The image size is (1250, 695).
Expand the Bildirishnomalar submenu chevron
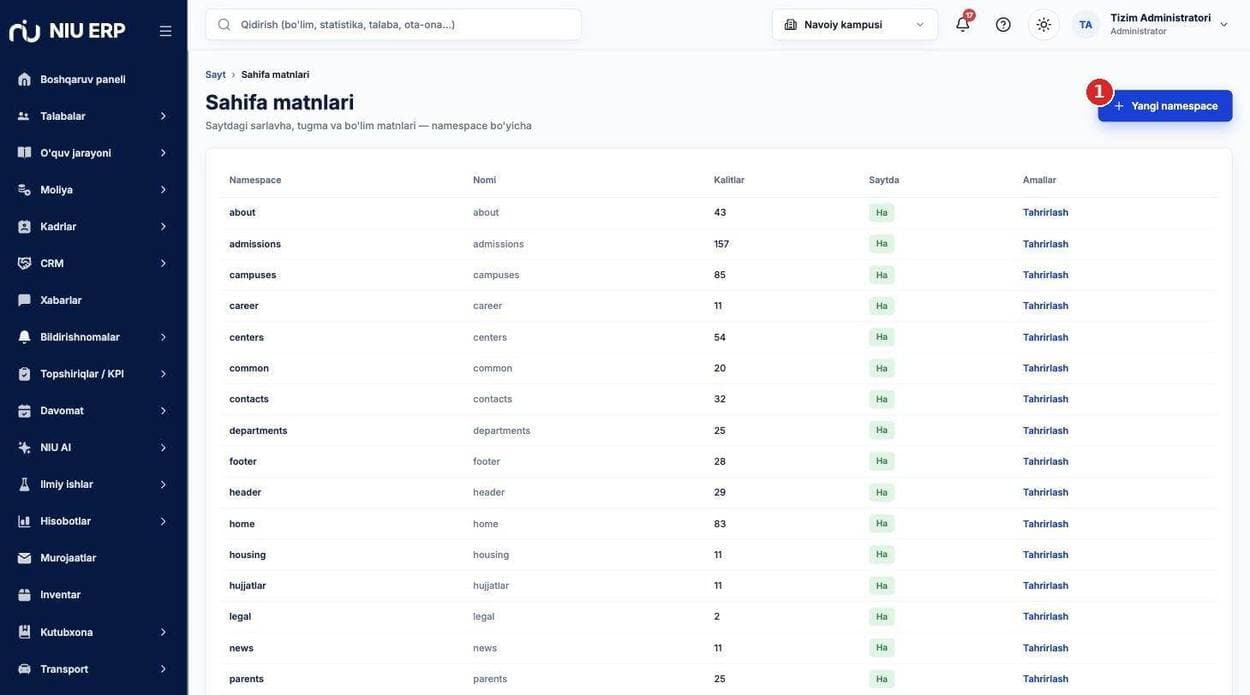[163, 337]
